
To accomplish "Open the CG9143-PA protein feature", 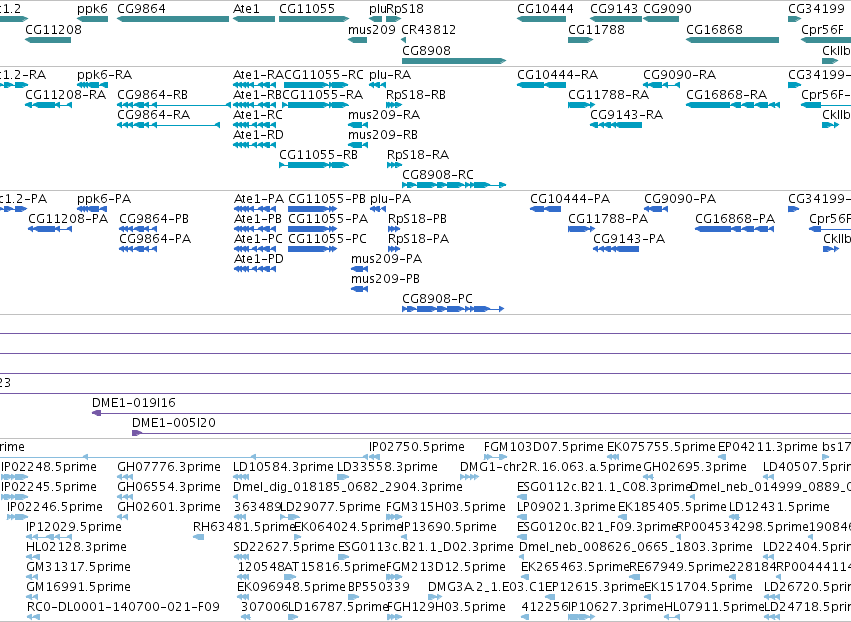I will tap(616, 249).
